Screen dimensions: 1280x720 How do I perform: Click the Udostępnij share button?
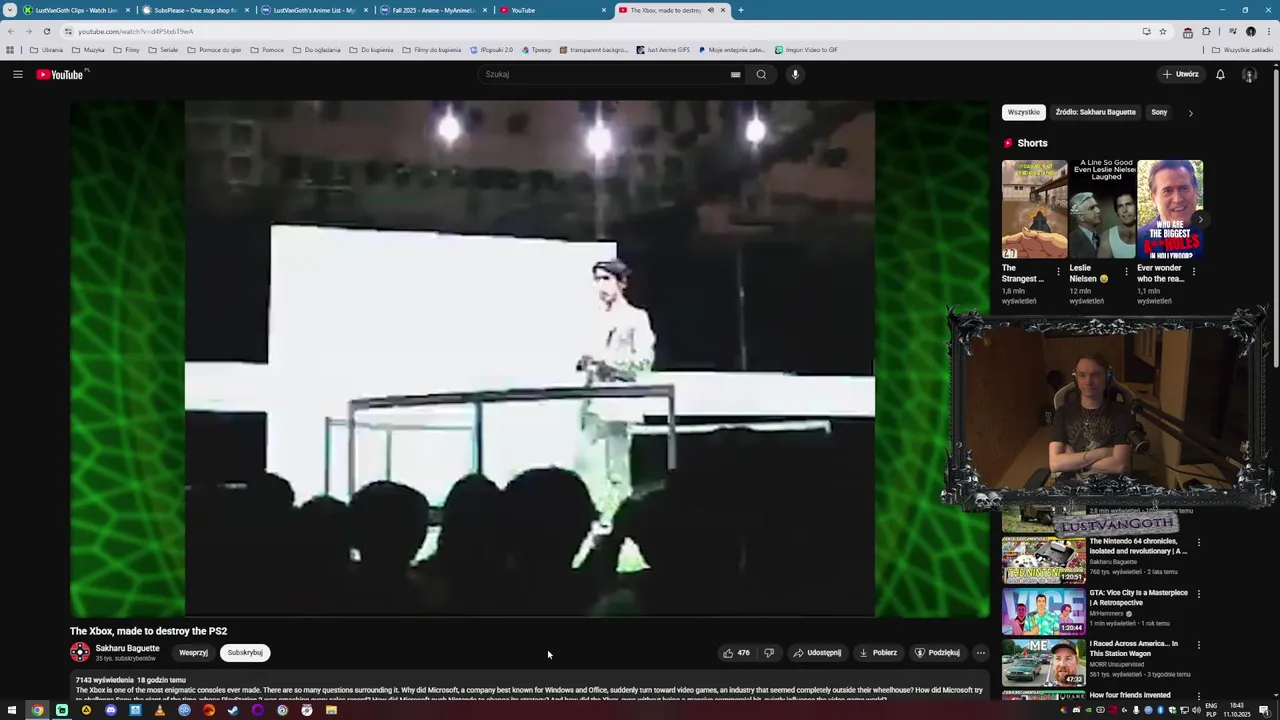tap(817, 653)
